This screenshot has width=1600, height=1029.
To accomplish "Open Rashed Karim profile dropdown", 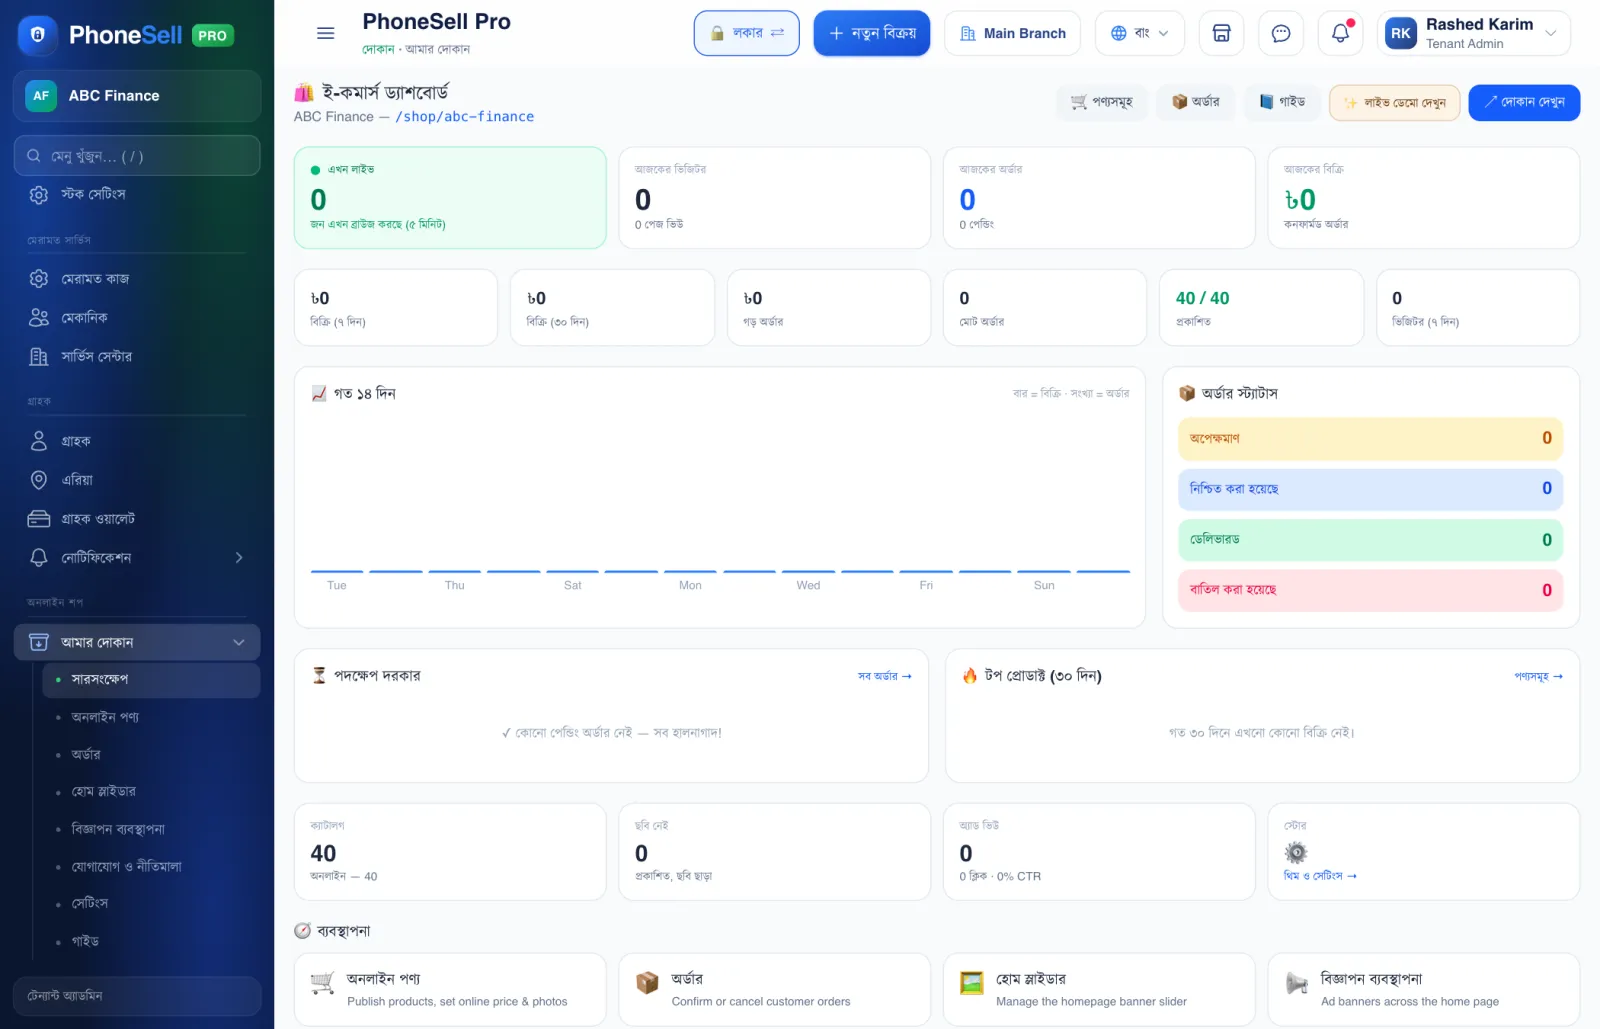I will tap(1473, 33).
